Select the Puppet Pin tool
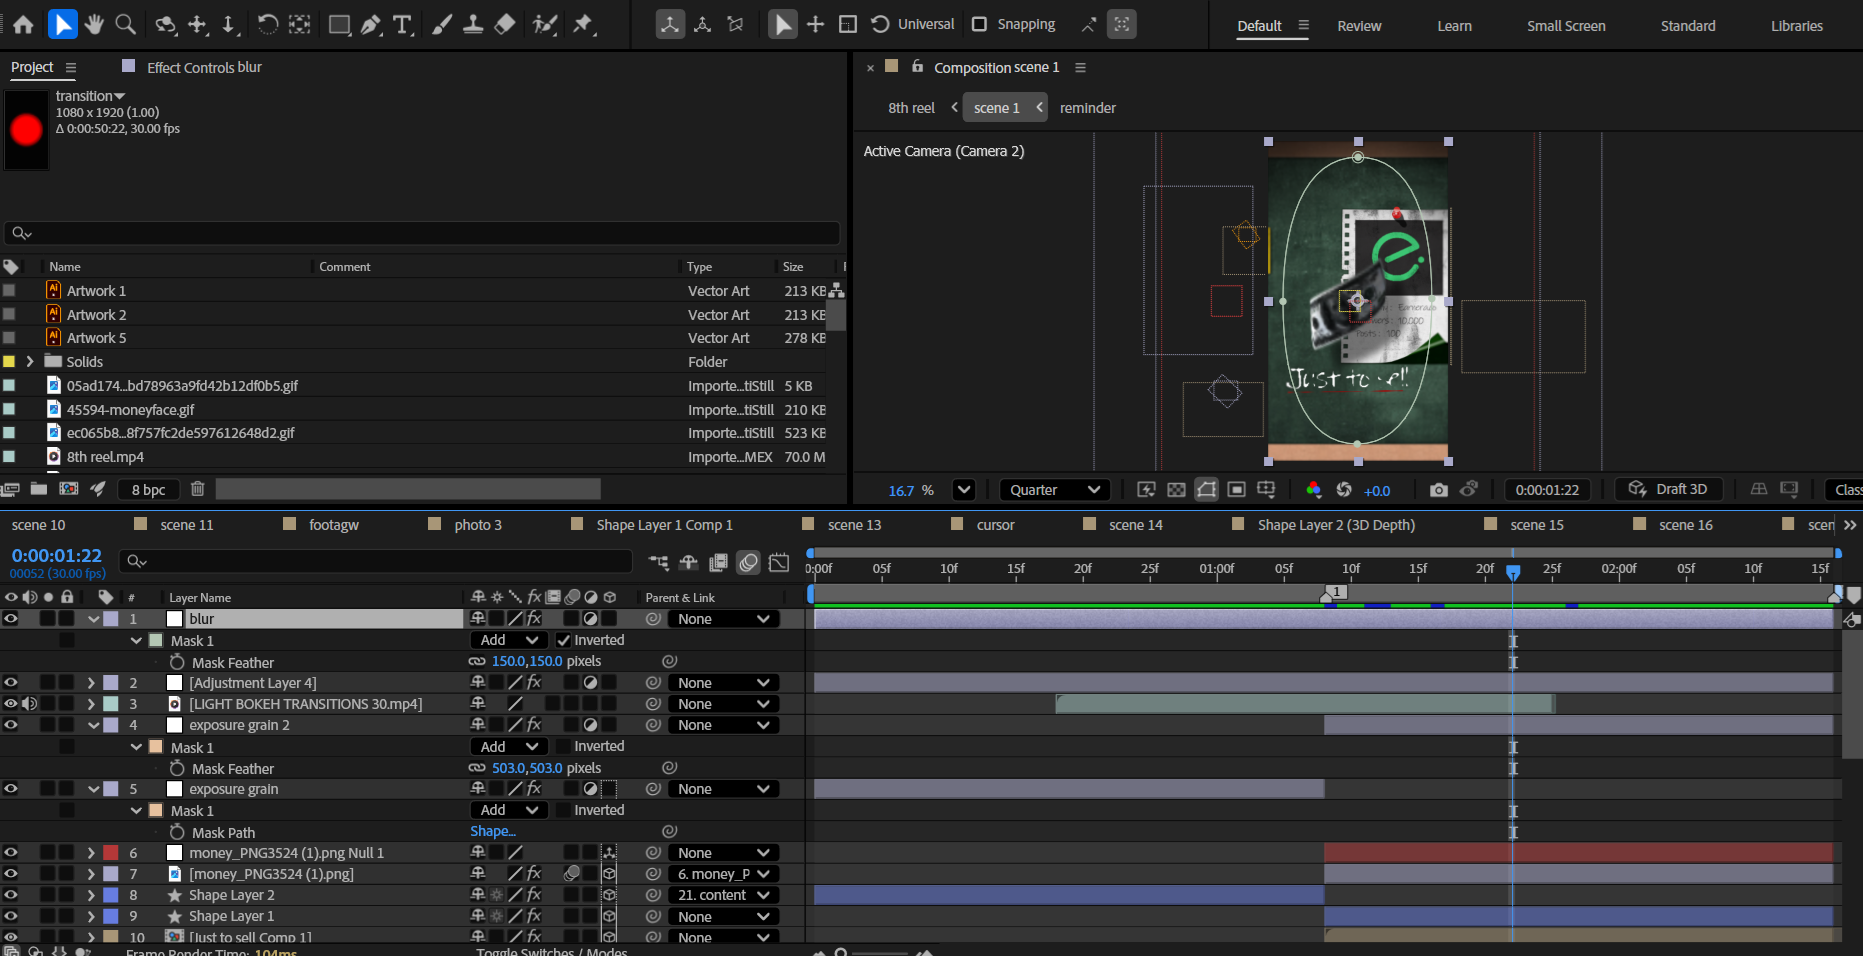 click(583, 24)
